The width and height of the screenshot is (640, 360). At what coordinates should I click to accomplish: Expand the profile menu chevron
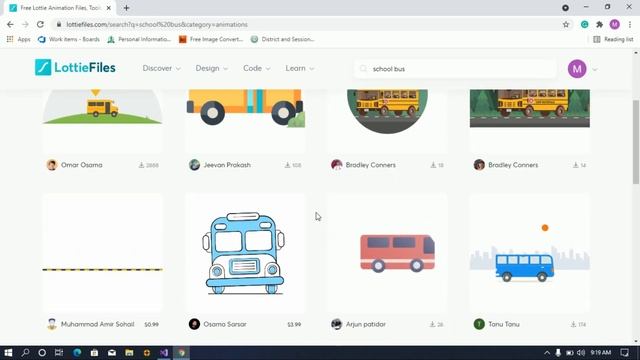(595, 70)
